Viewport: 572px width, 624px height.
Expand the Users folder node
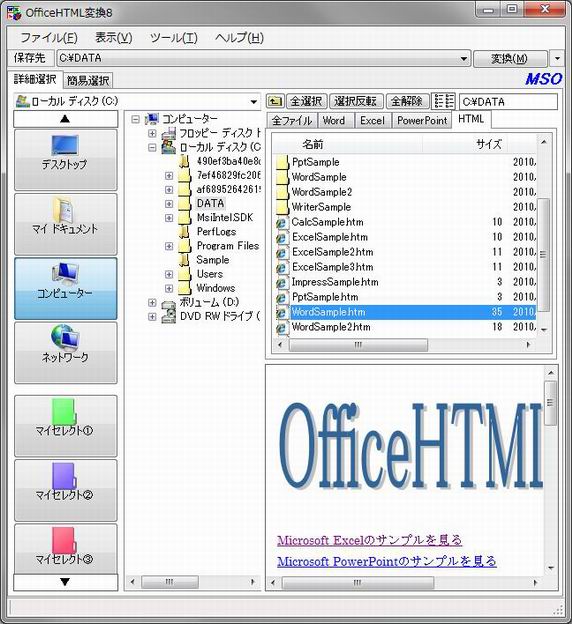[x=169, y=275]
